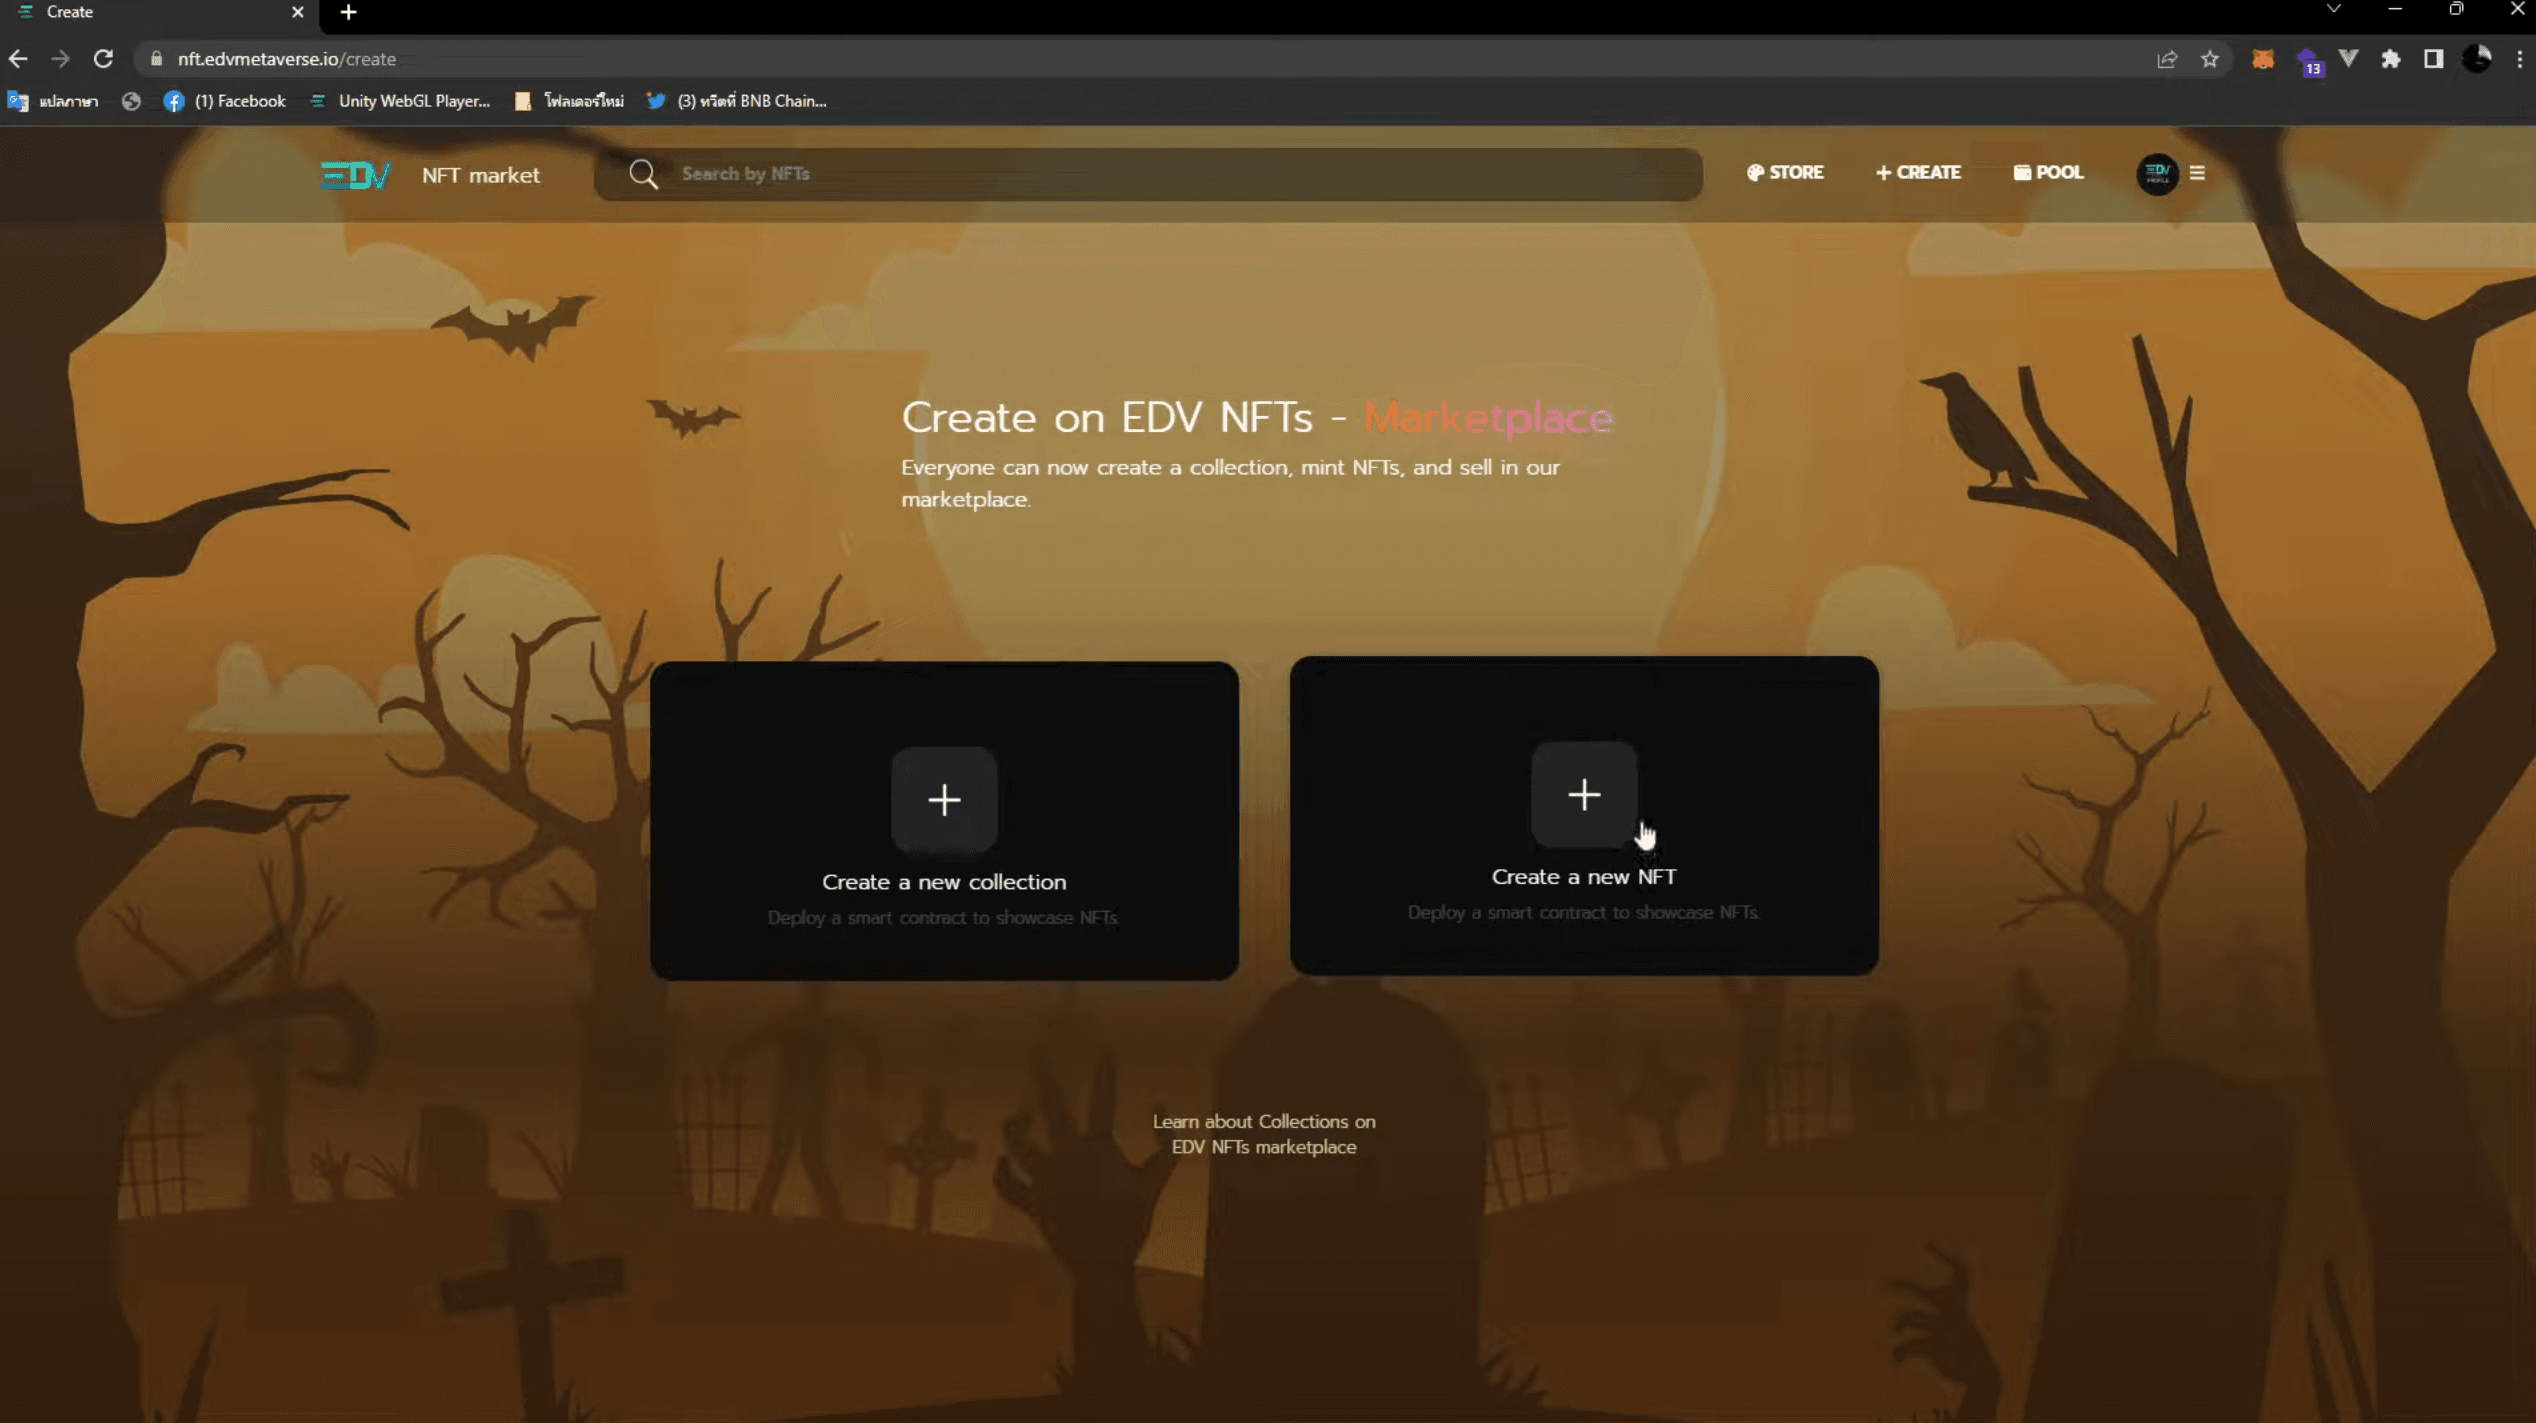This screenshot has width=2536, height=1423.
Task: Toggle the browser side panel
Action: (2433, 59)
